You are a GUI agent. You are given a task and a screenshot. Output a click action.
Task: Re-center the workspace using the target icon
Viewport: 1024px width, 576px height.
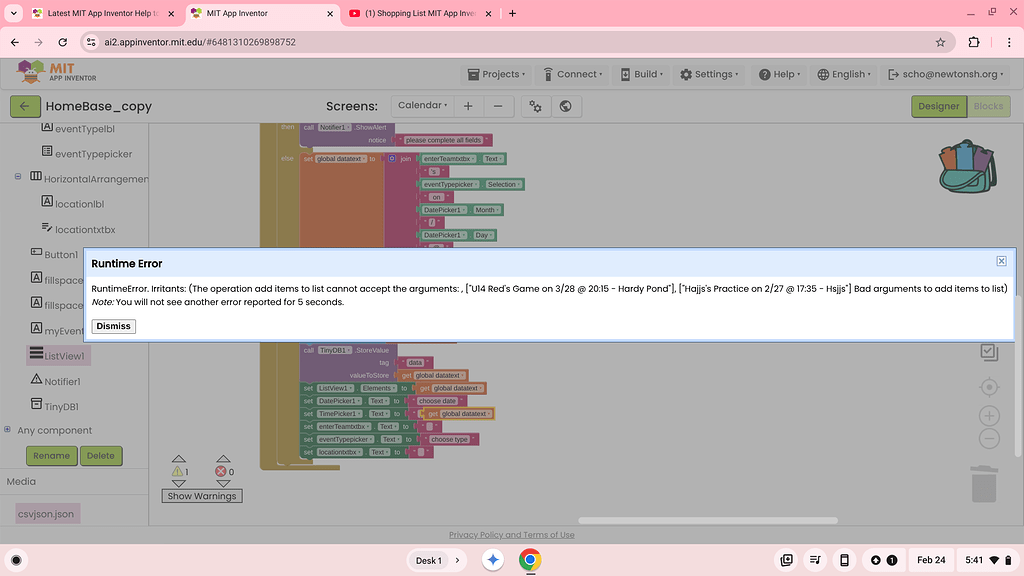click(x=989, y=387)
